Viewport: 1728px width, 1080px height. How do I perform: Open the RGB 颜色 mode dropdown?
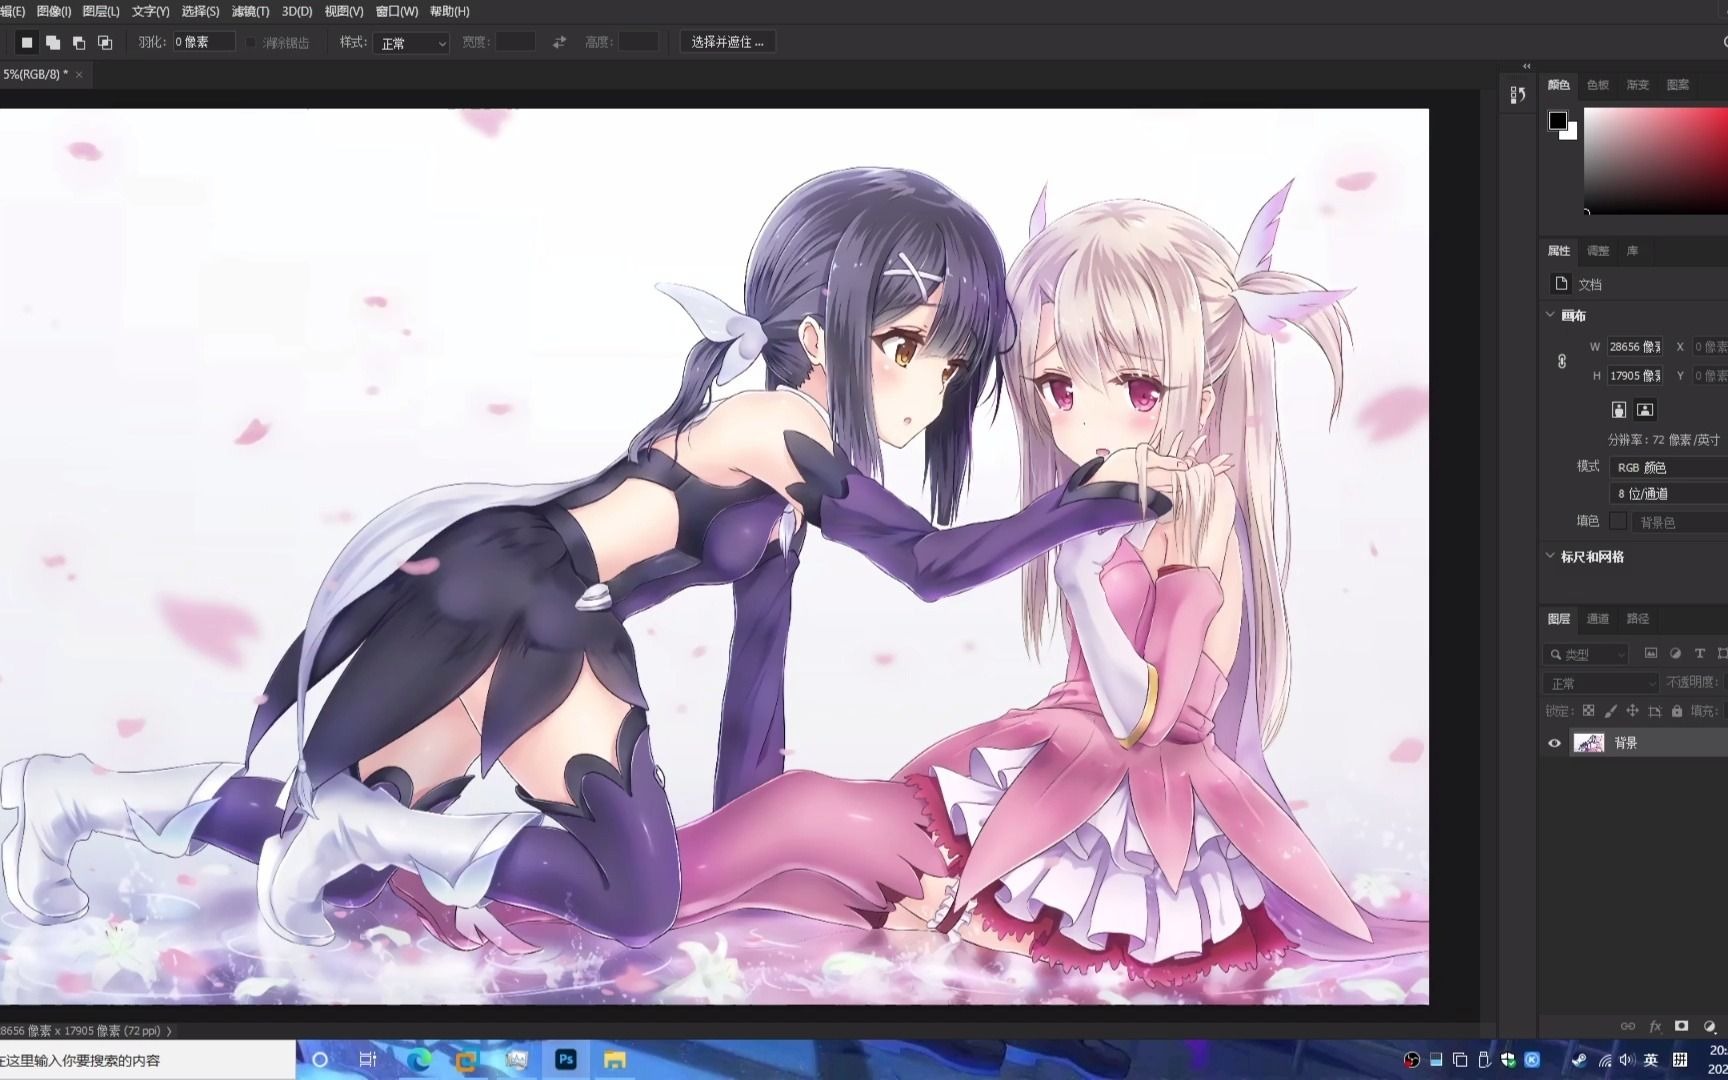coord(1669,467)
